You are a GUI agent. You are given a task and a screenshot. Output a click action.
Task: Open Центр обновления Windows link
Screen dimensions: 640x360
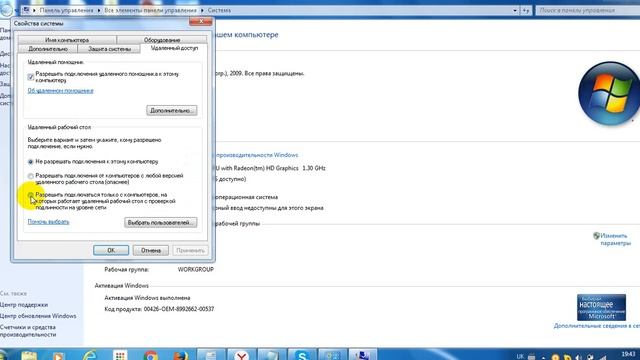[38, 316]
